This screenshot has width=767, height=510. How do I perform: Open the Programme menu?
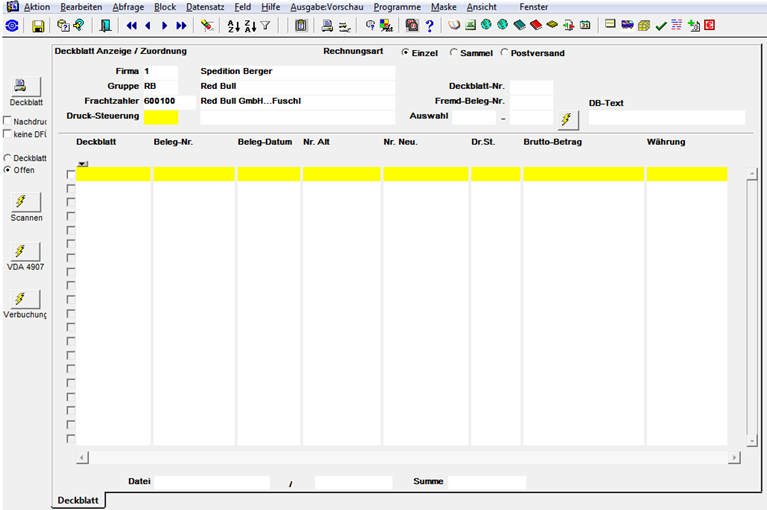coord(397,7)
